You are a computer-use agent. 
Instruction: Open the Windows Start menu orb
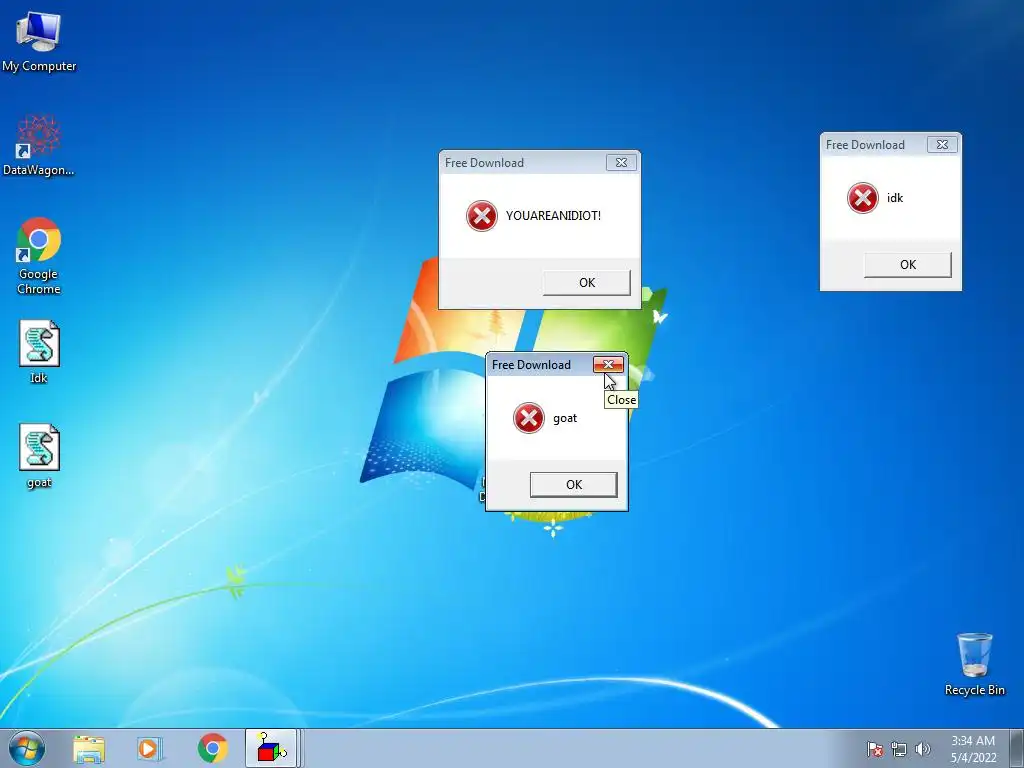[x=27, y=748]
